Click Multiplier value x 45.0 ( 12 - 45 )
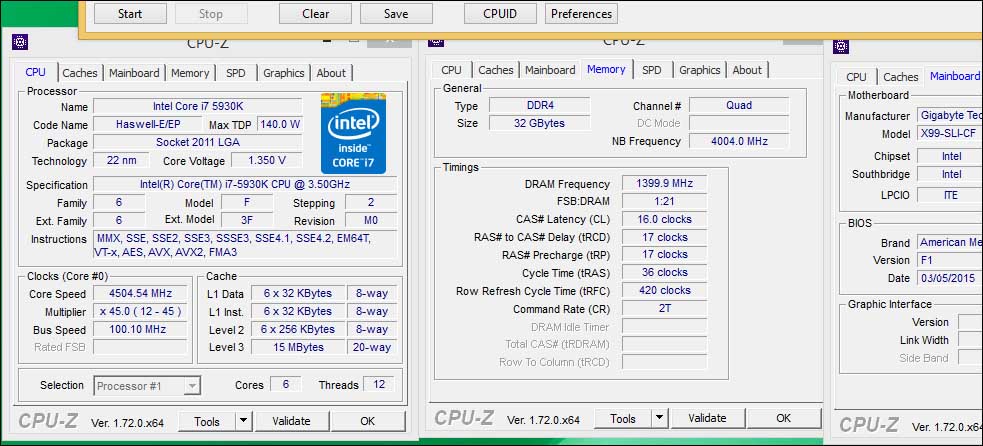The width and height of the screenshot is (983, 446). [x=140, y=311]
